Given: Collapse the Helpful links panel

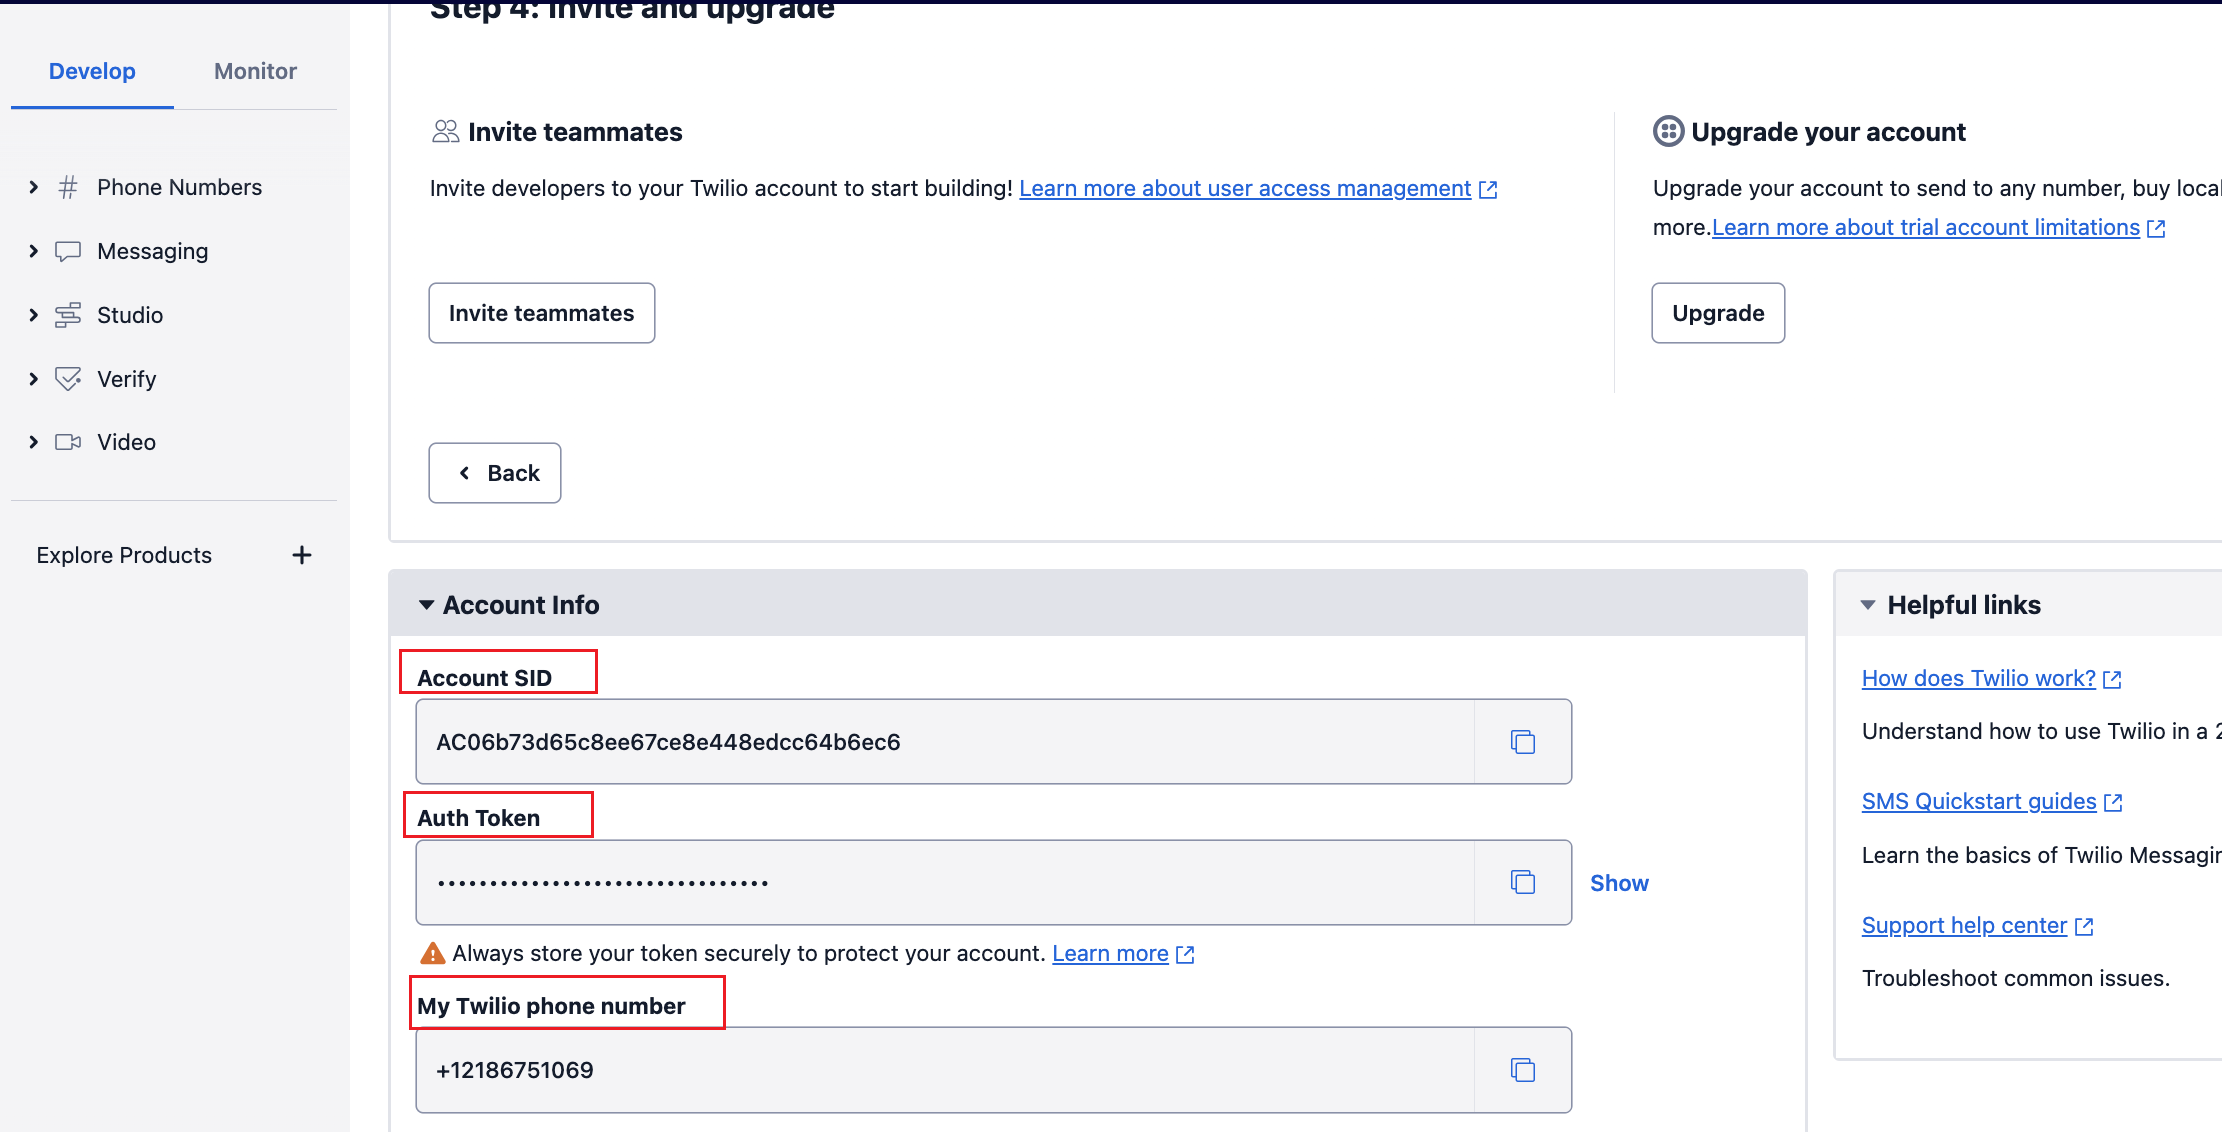Looking at the screenshot, I should coord(1869,604).
